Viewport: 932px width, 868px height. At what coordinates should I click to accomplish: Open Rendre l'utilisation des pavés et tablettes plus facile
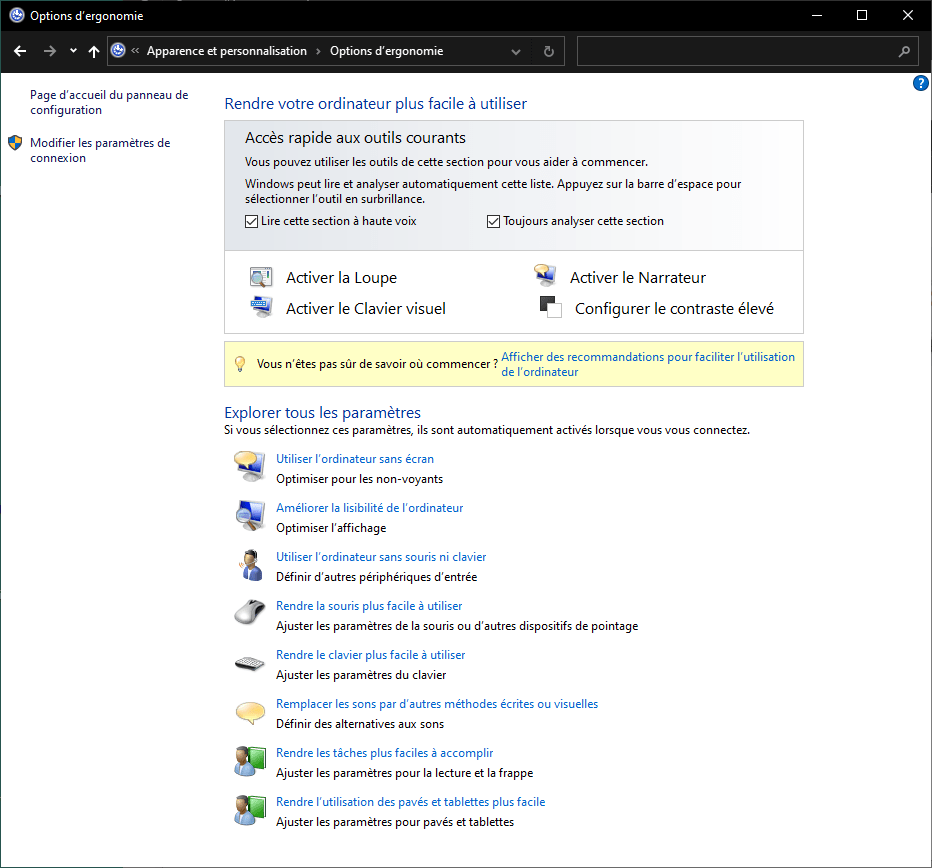click(410, 802)
